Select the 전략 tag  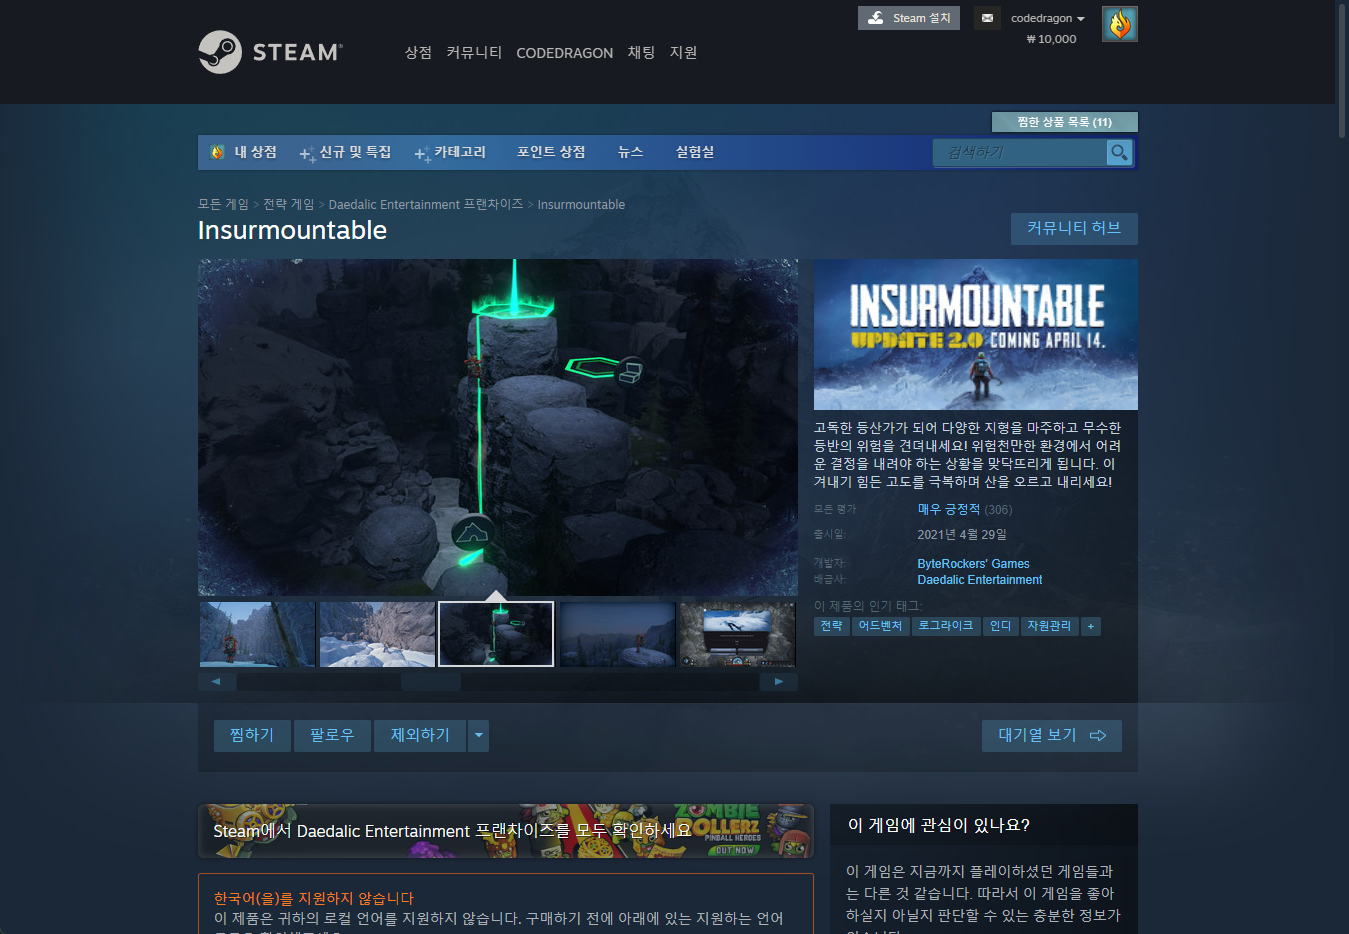click(832, 626)
